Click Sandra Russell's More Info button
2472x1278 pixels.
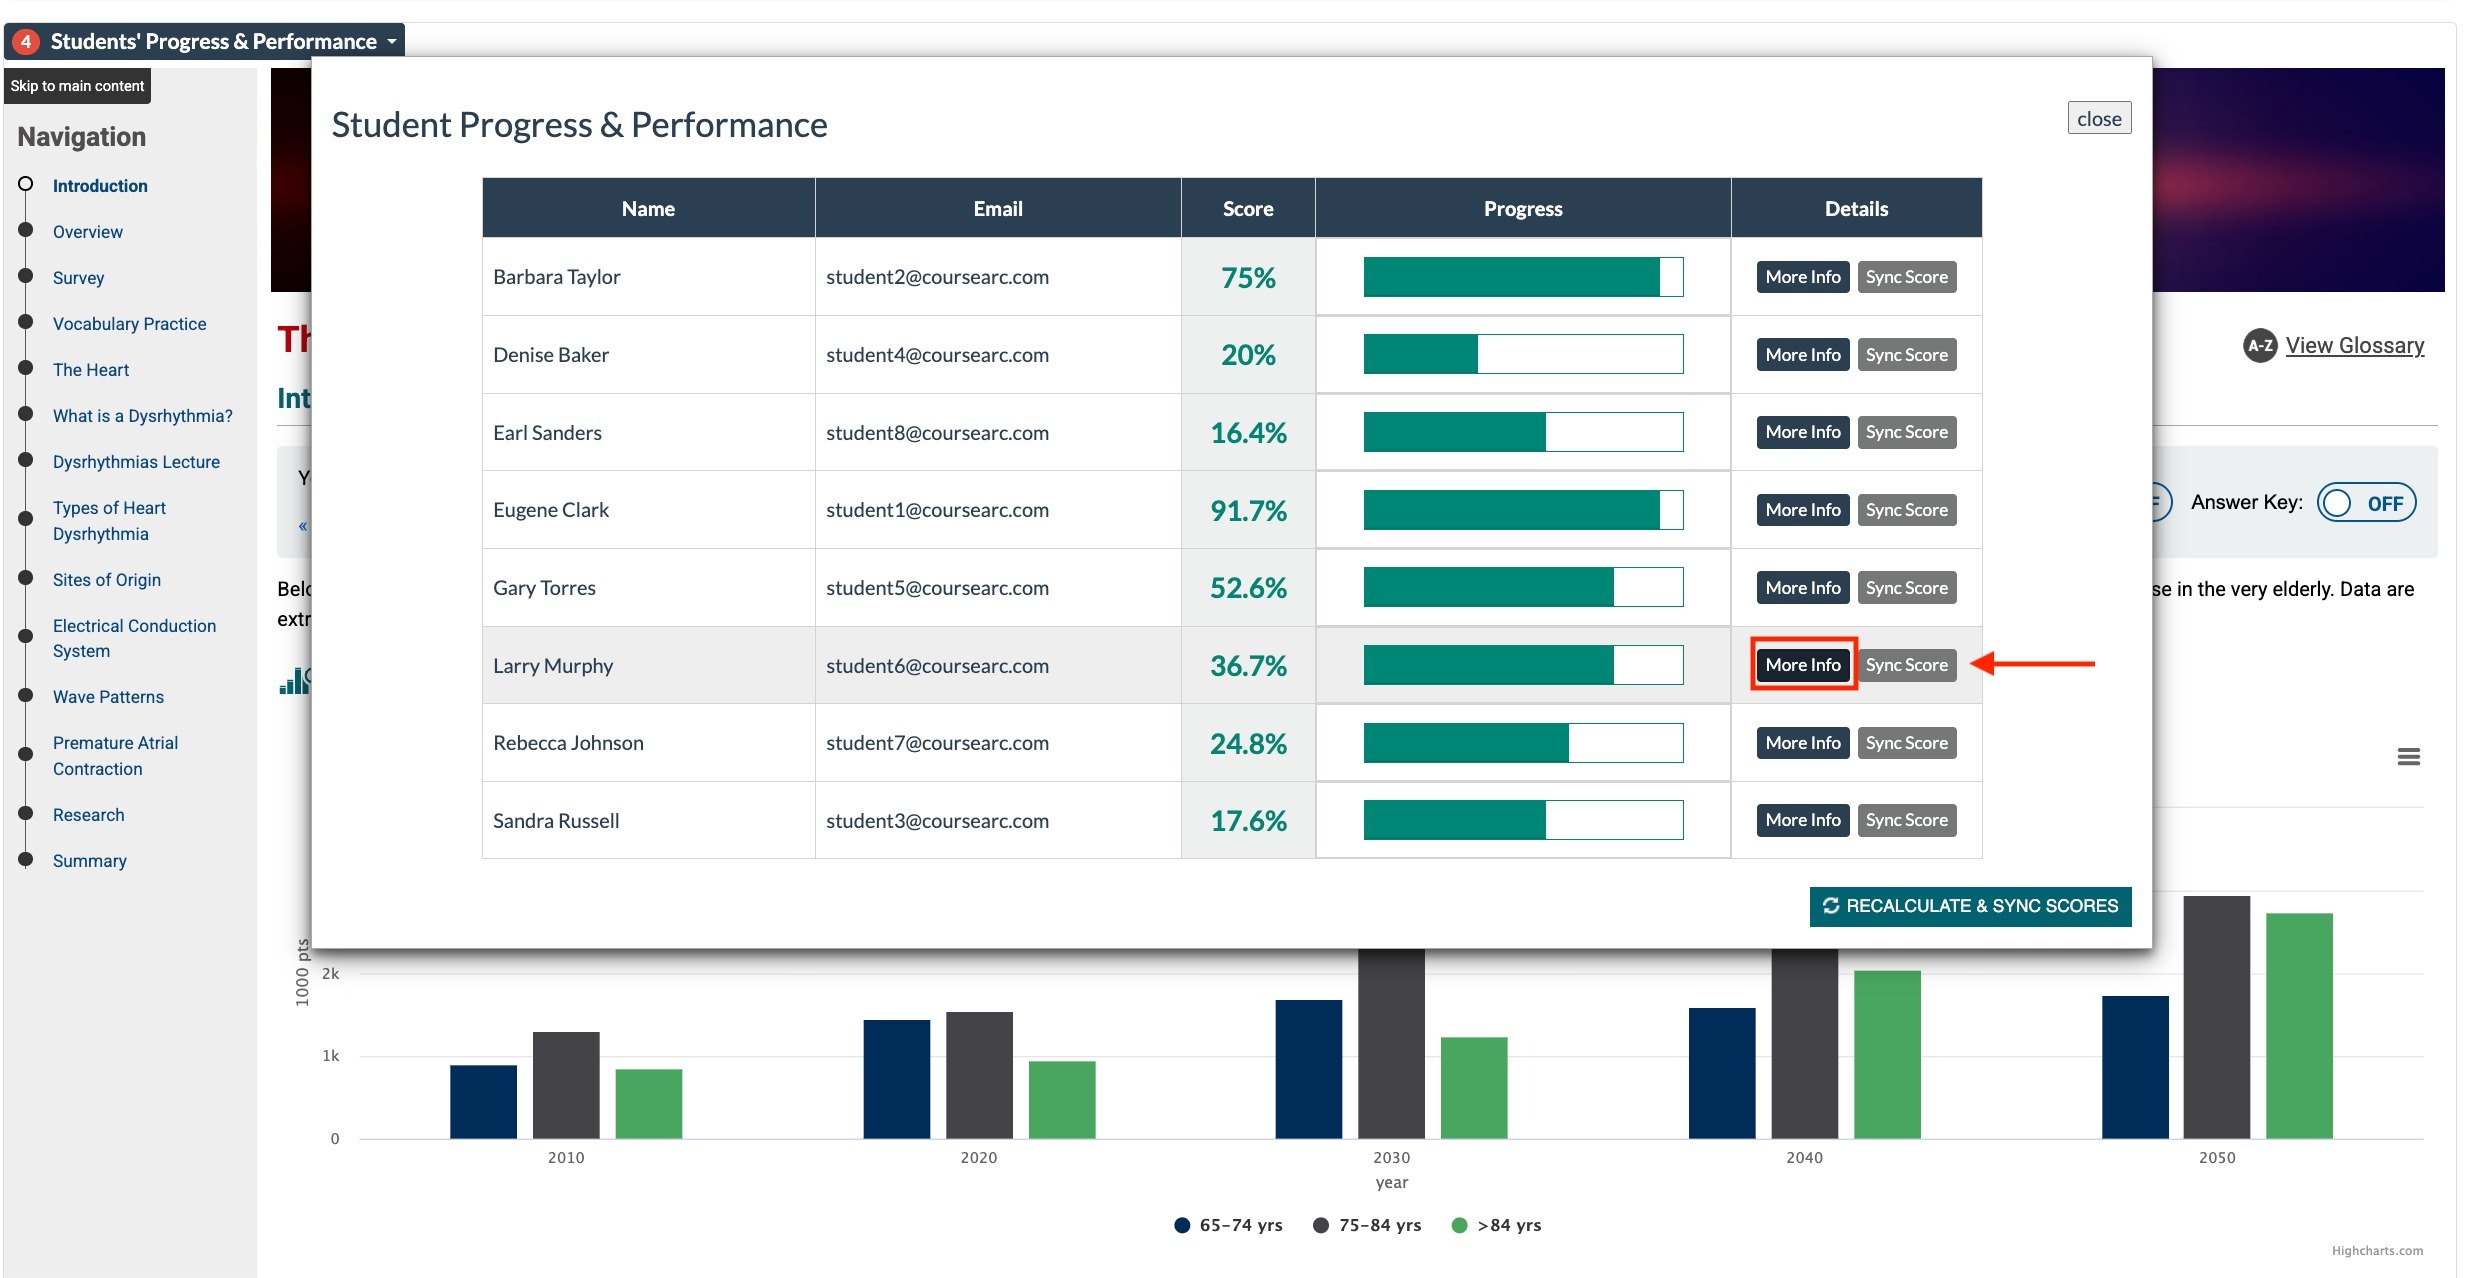click(x=1802, y=820)
